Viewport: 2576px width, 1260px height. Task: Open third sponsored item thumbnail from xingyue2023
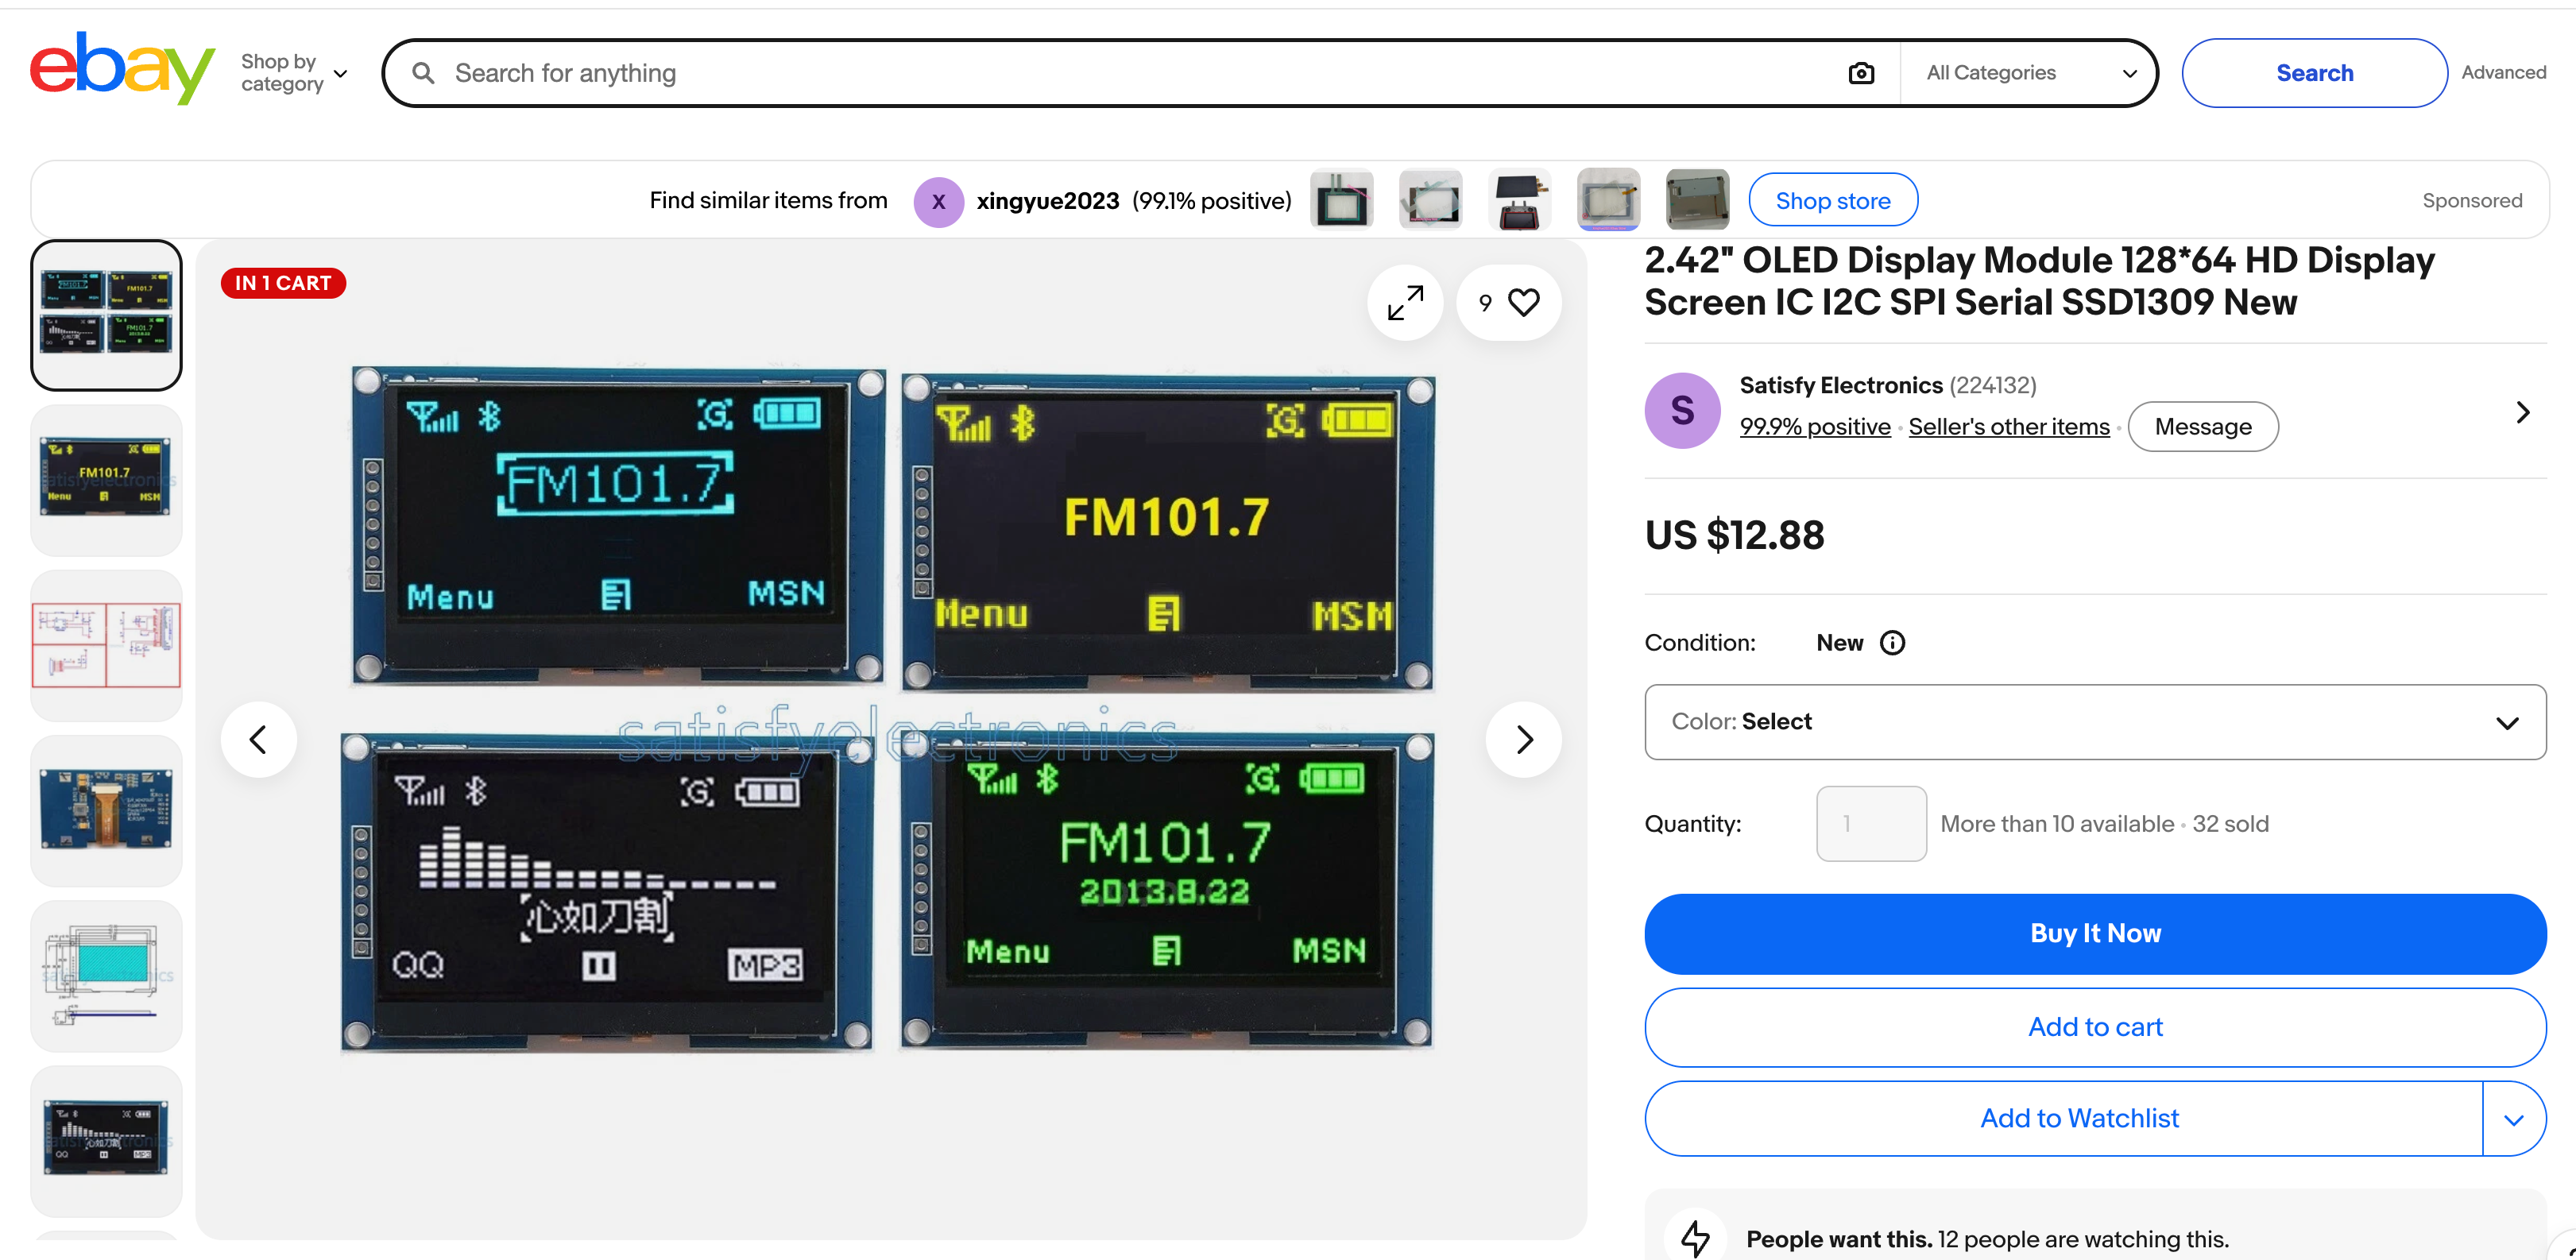pos(1519,200)
